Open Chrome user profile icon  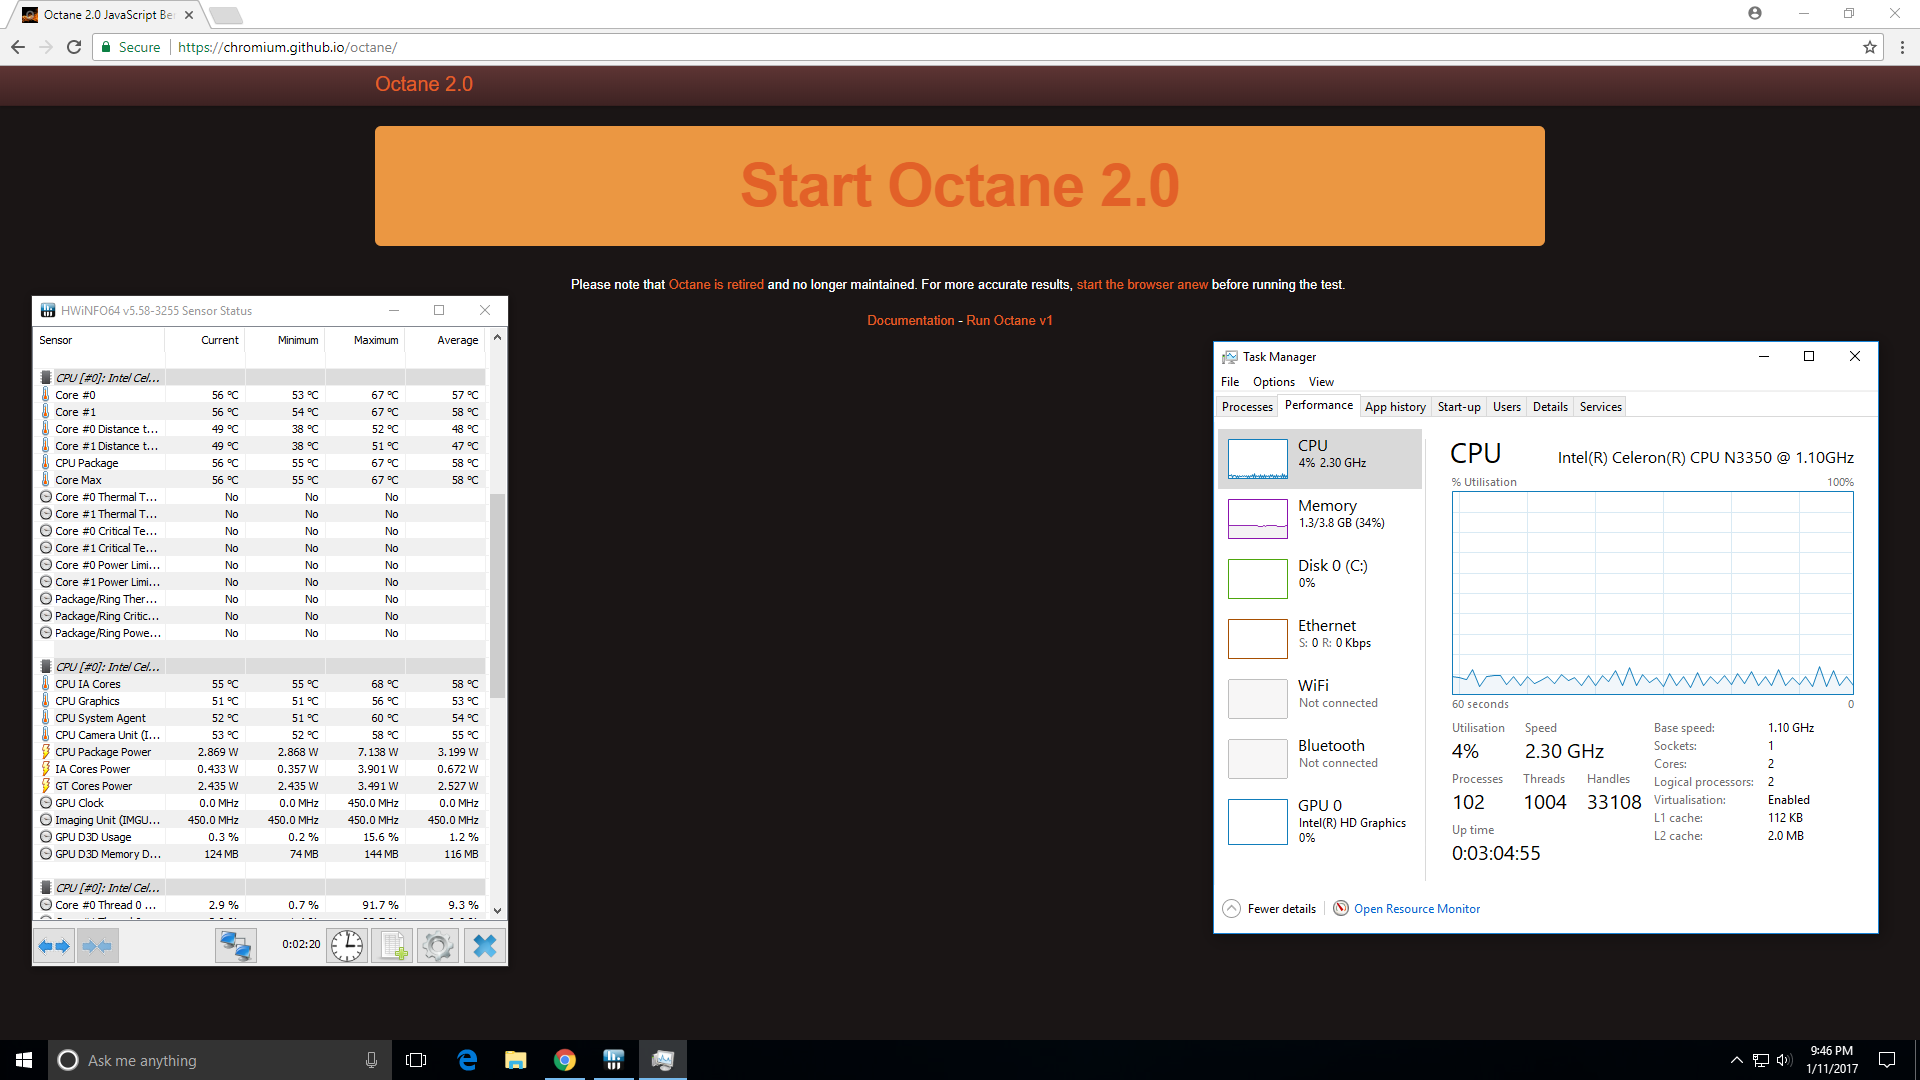1755,13
